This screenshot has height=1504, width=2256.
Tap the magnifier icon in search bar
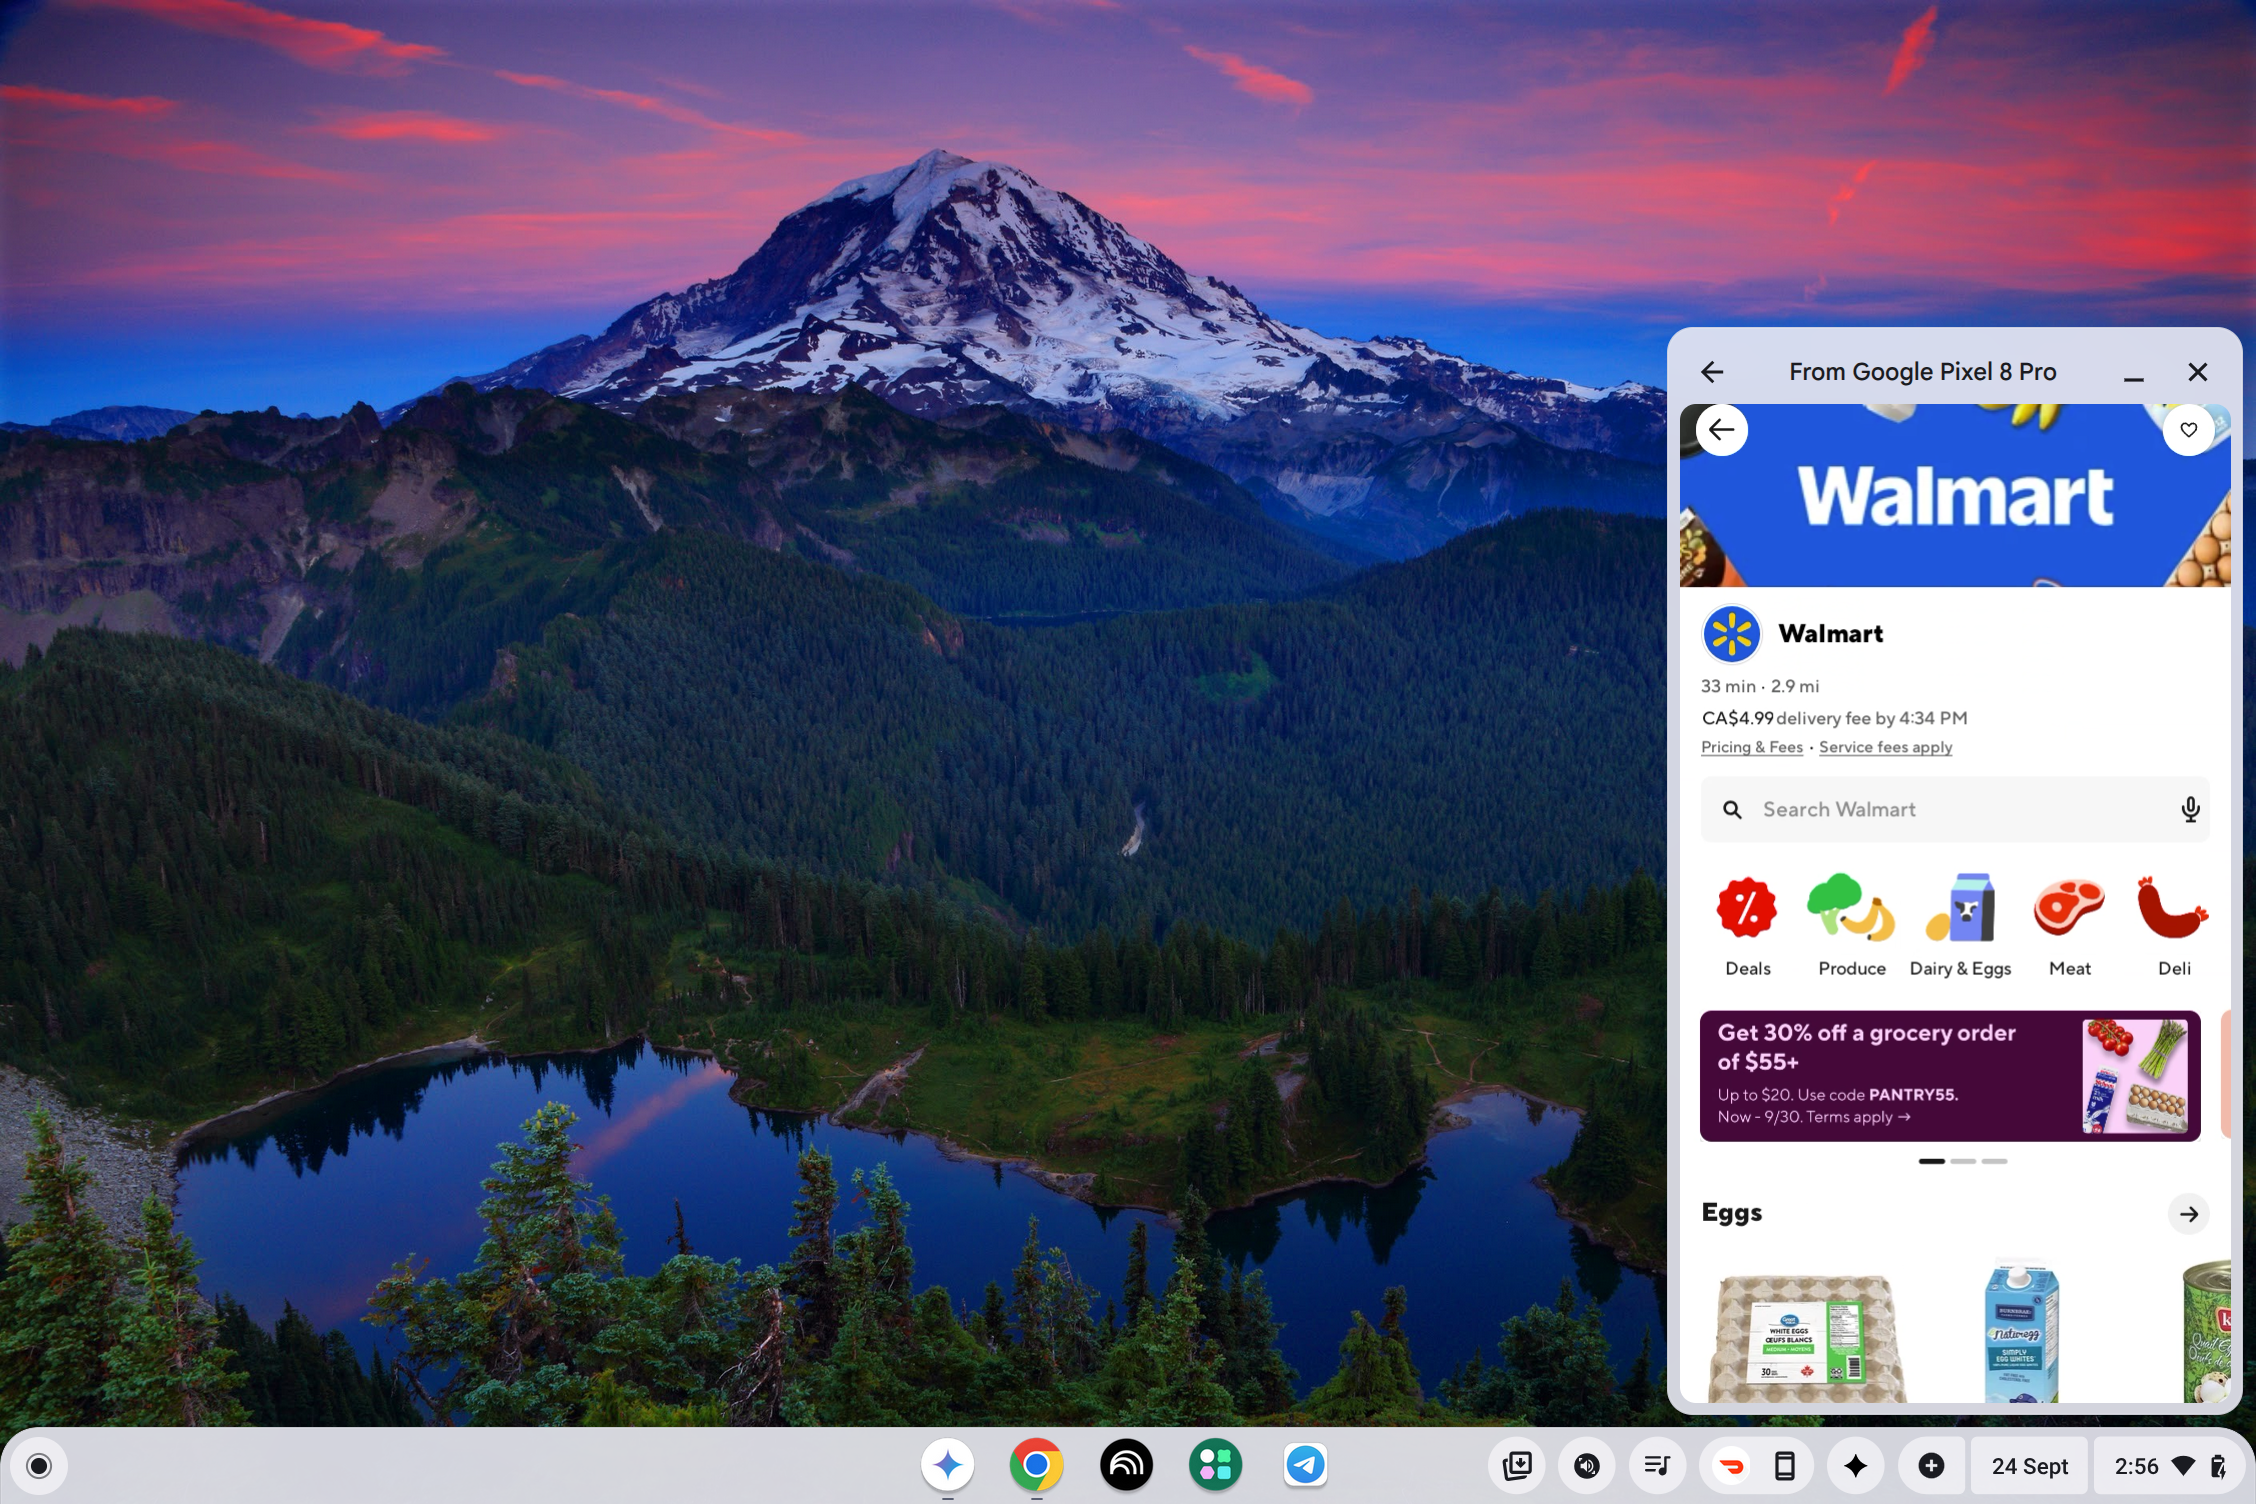(1732, 810)
